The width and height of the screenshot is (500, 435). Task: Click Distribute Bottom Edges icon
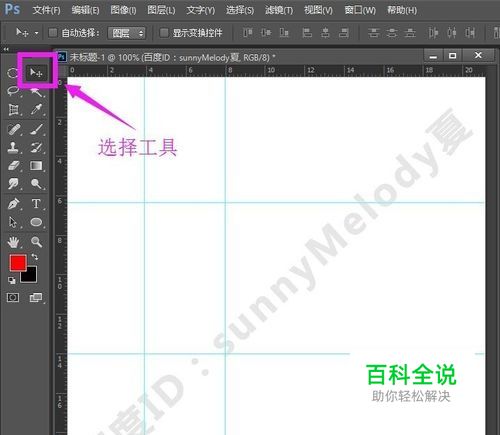pyautogui.click(x=410, y=33)
